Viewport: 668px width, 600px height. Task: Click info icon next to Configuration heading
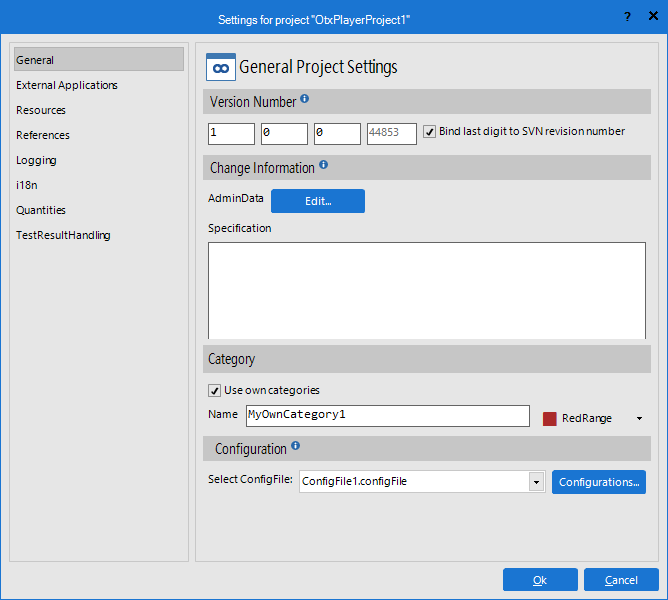pos(296,447)
